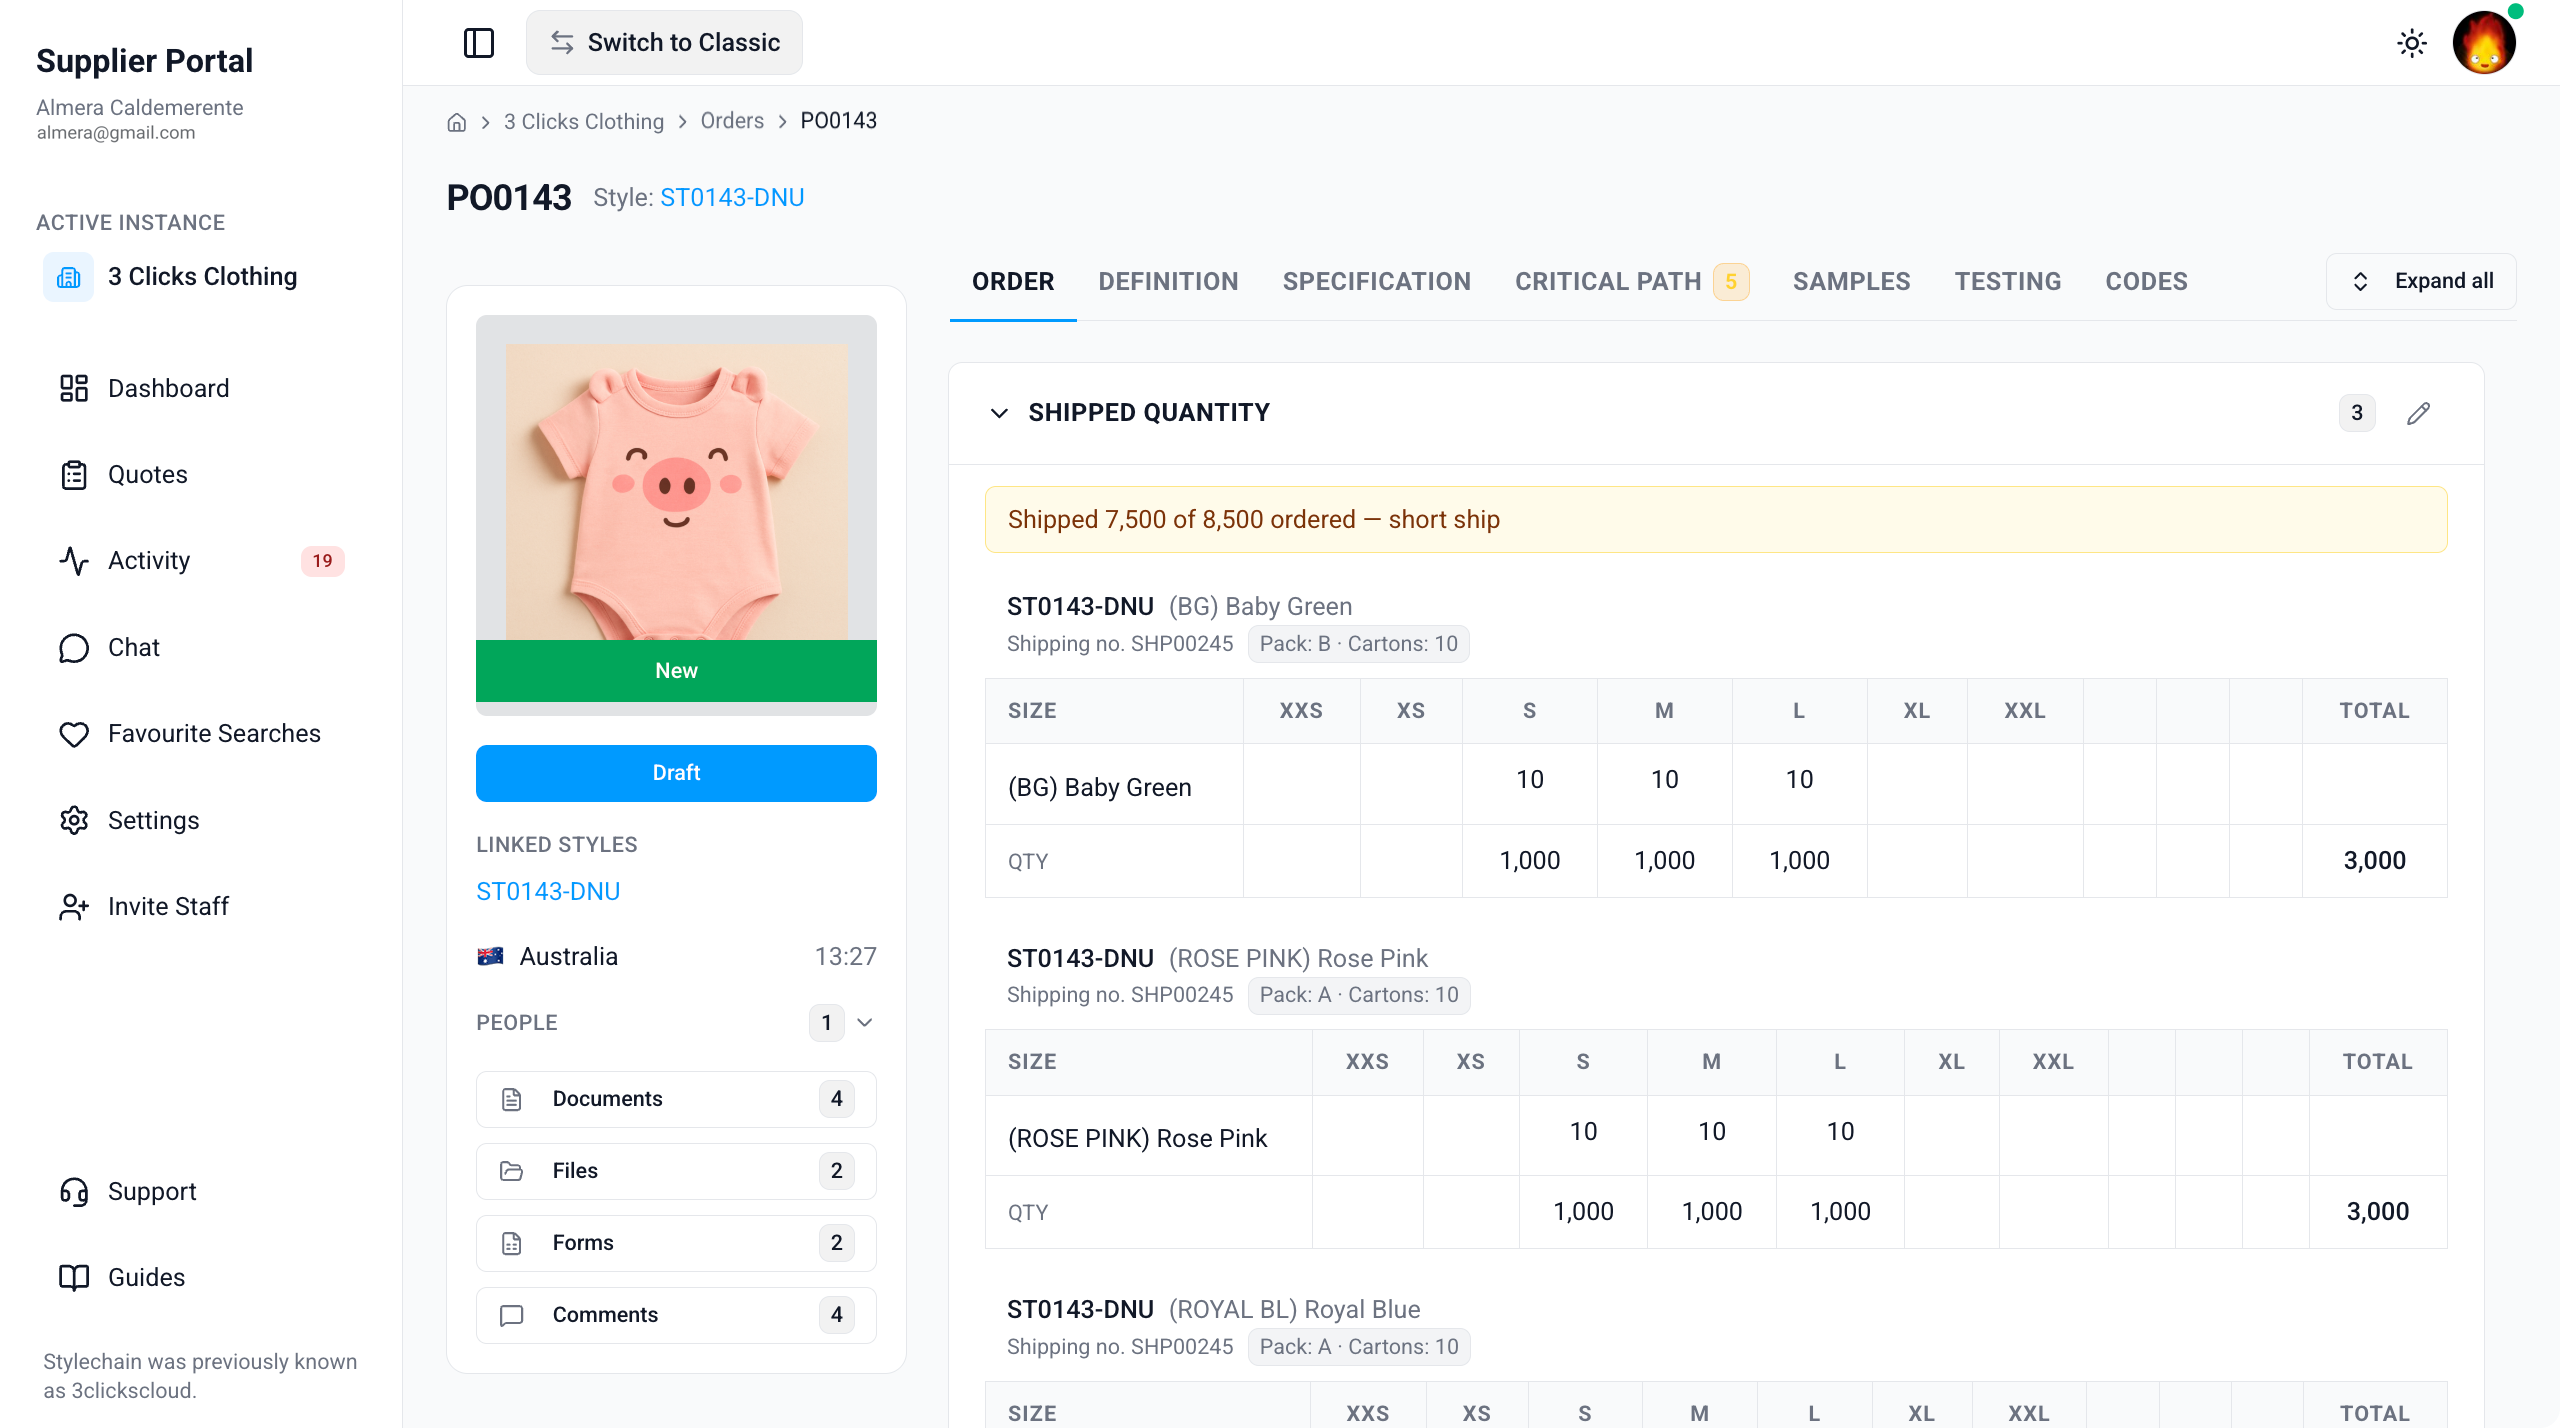Image resolution: width=2560 pixels, height=1428 pixels.
Task: Open Orders breadcrumb link
Action: pos(732,121)
